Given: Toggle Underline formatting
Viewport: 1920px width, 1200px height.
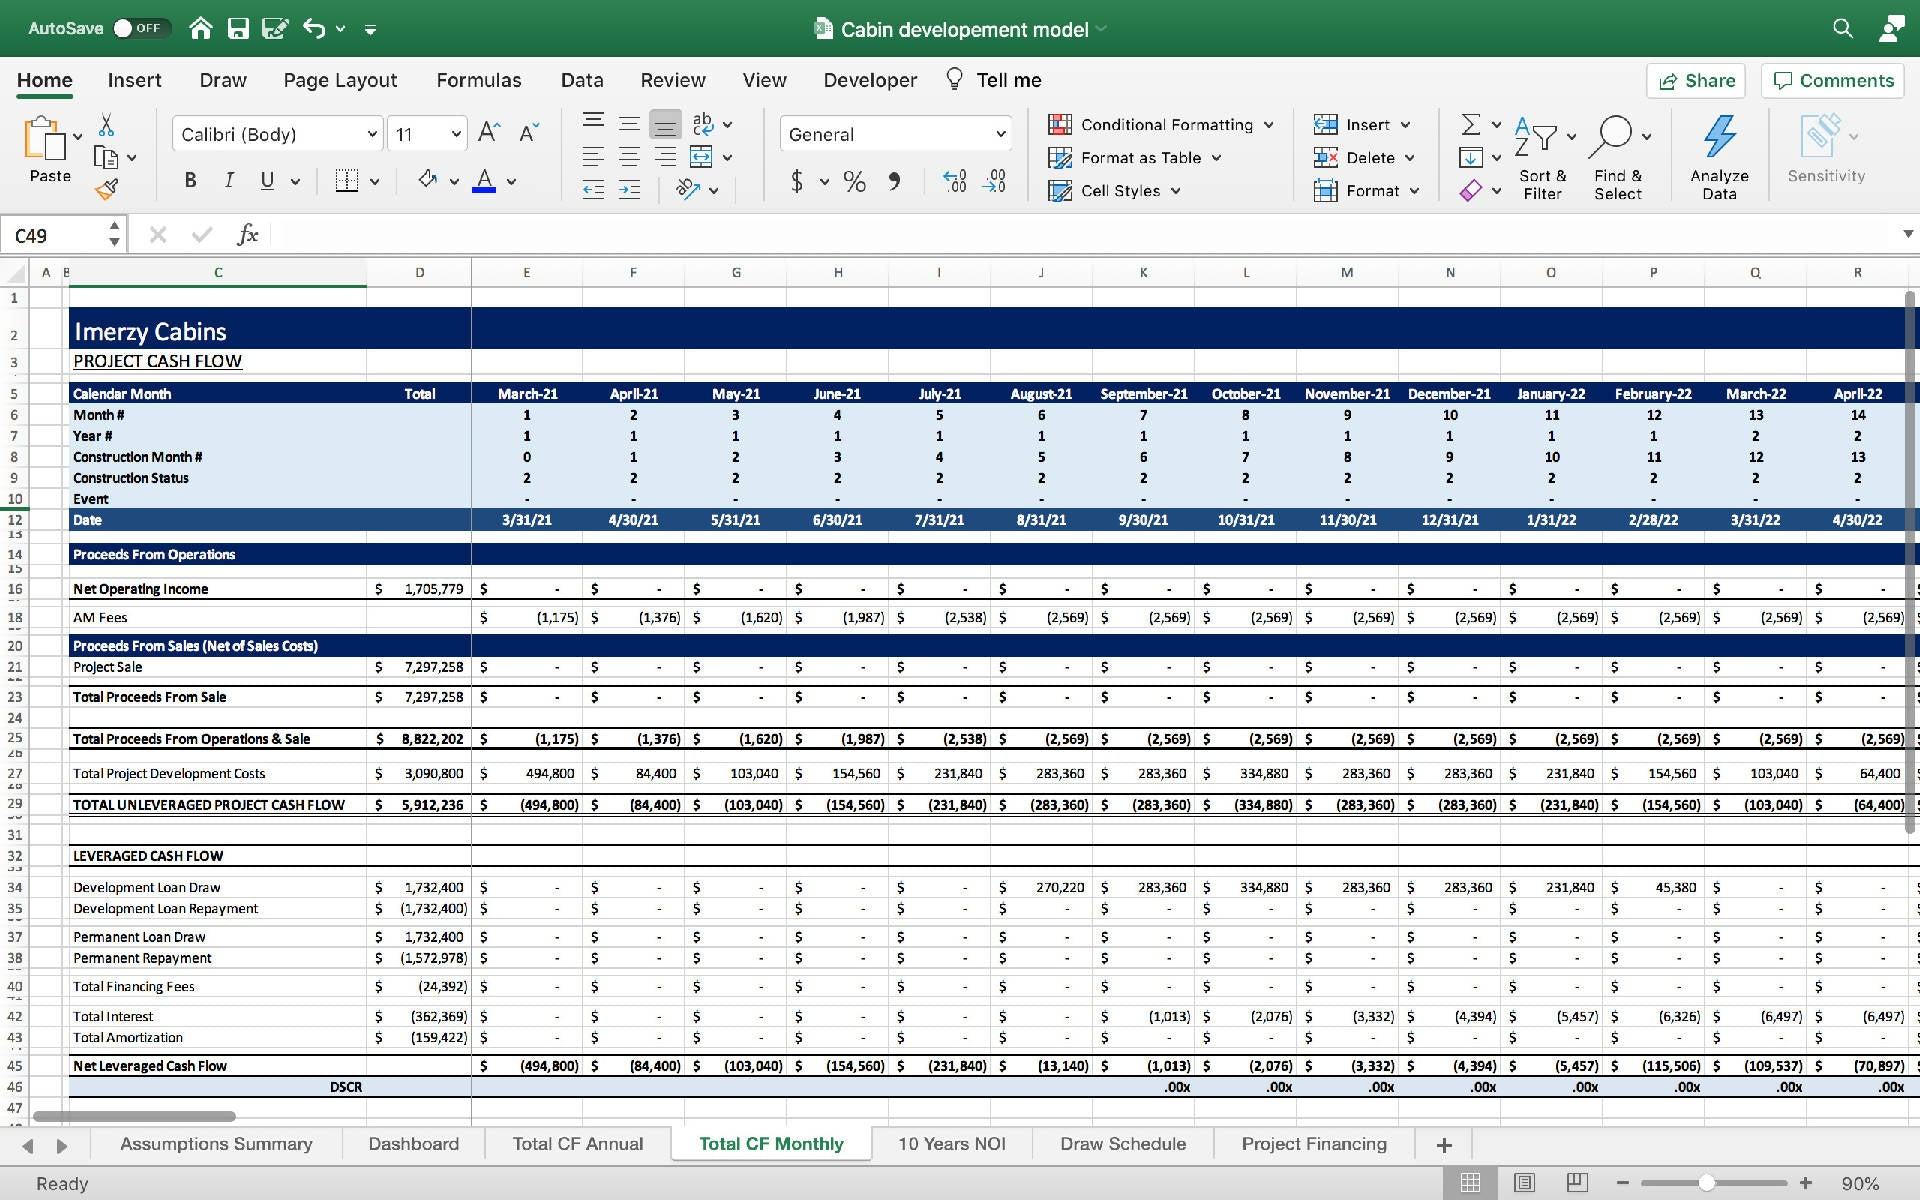Looking at the screenshot, I should [x=267, y=181].
